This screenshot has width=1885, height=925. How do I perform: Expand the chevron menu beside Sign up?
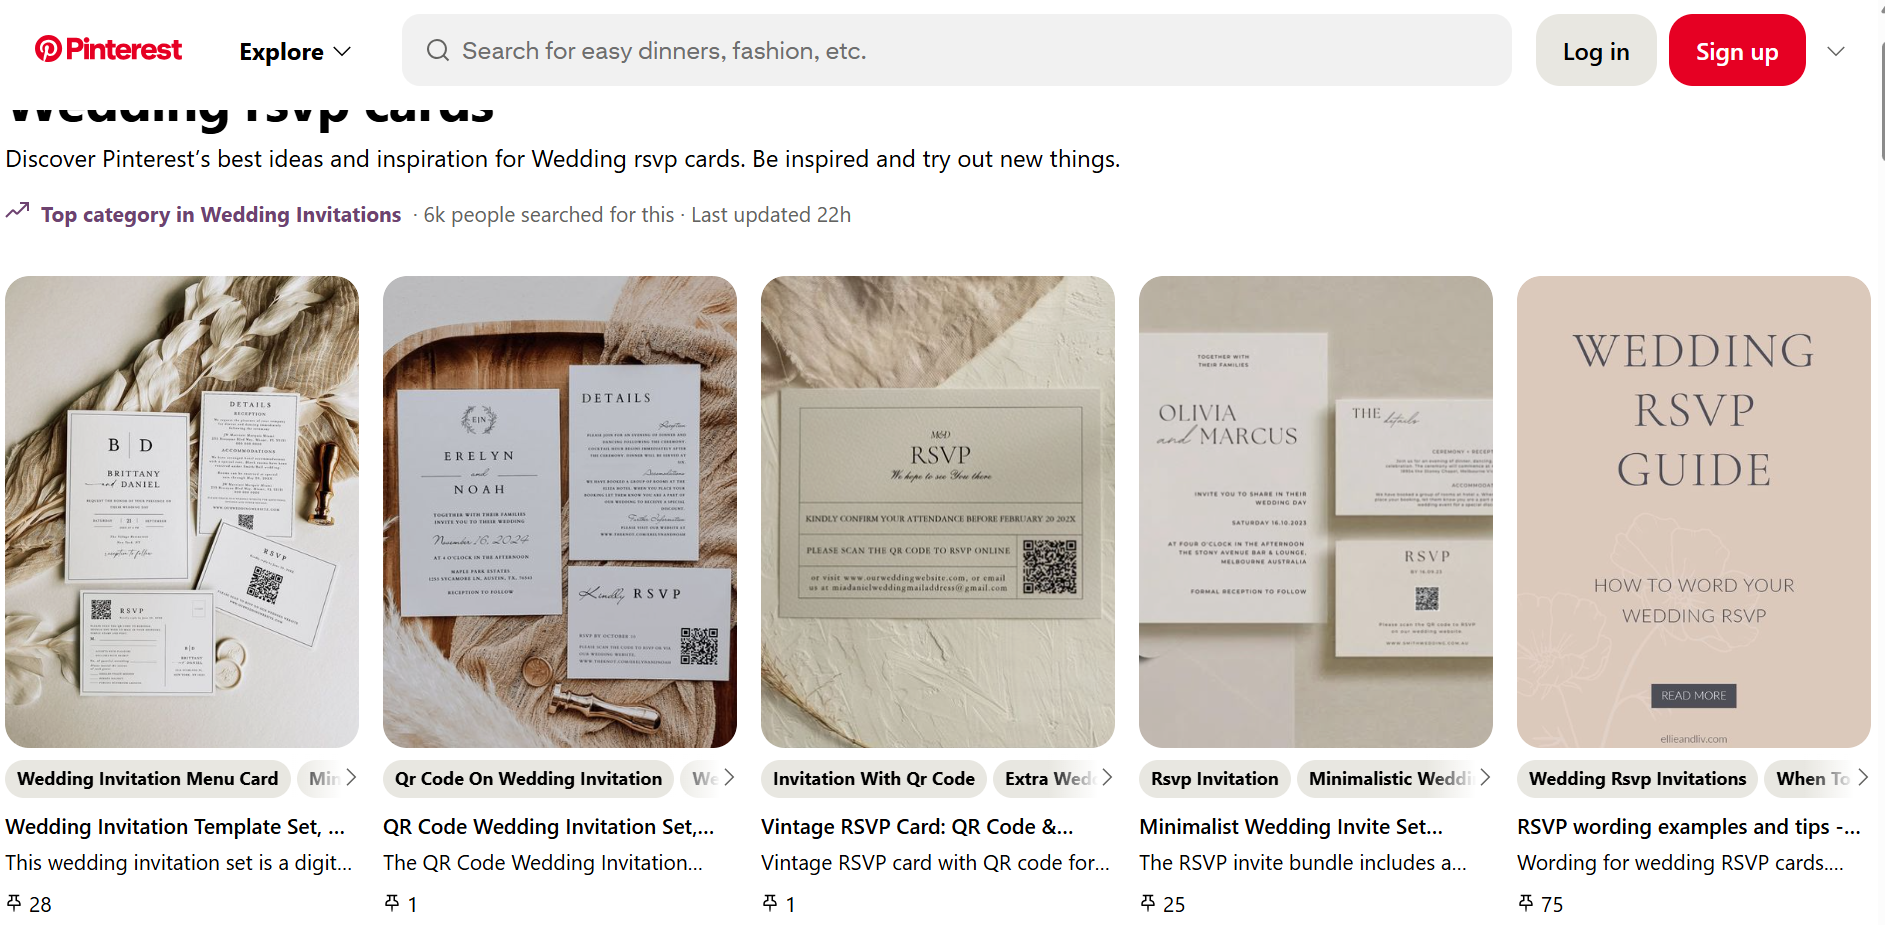(1836, 51)
